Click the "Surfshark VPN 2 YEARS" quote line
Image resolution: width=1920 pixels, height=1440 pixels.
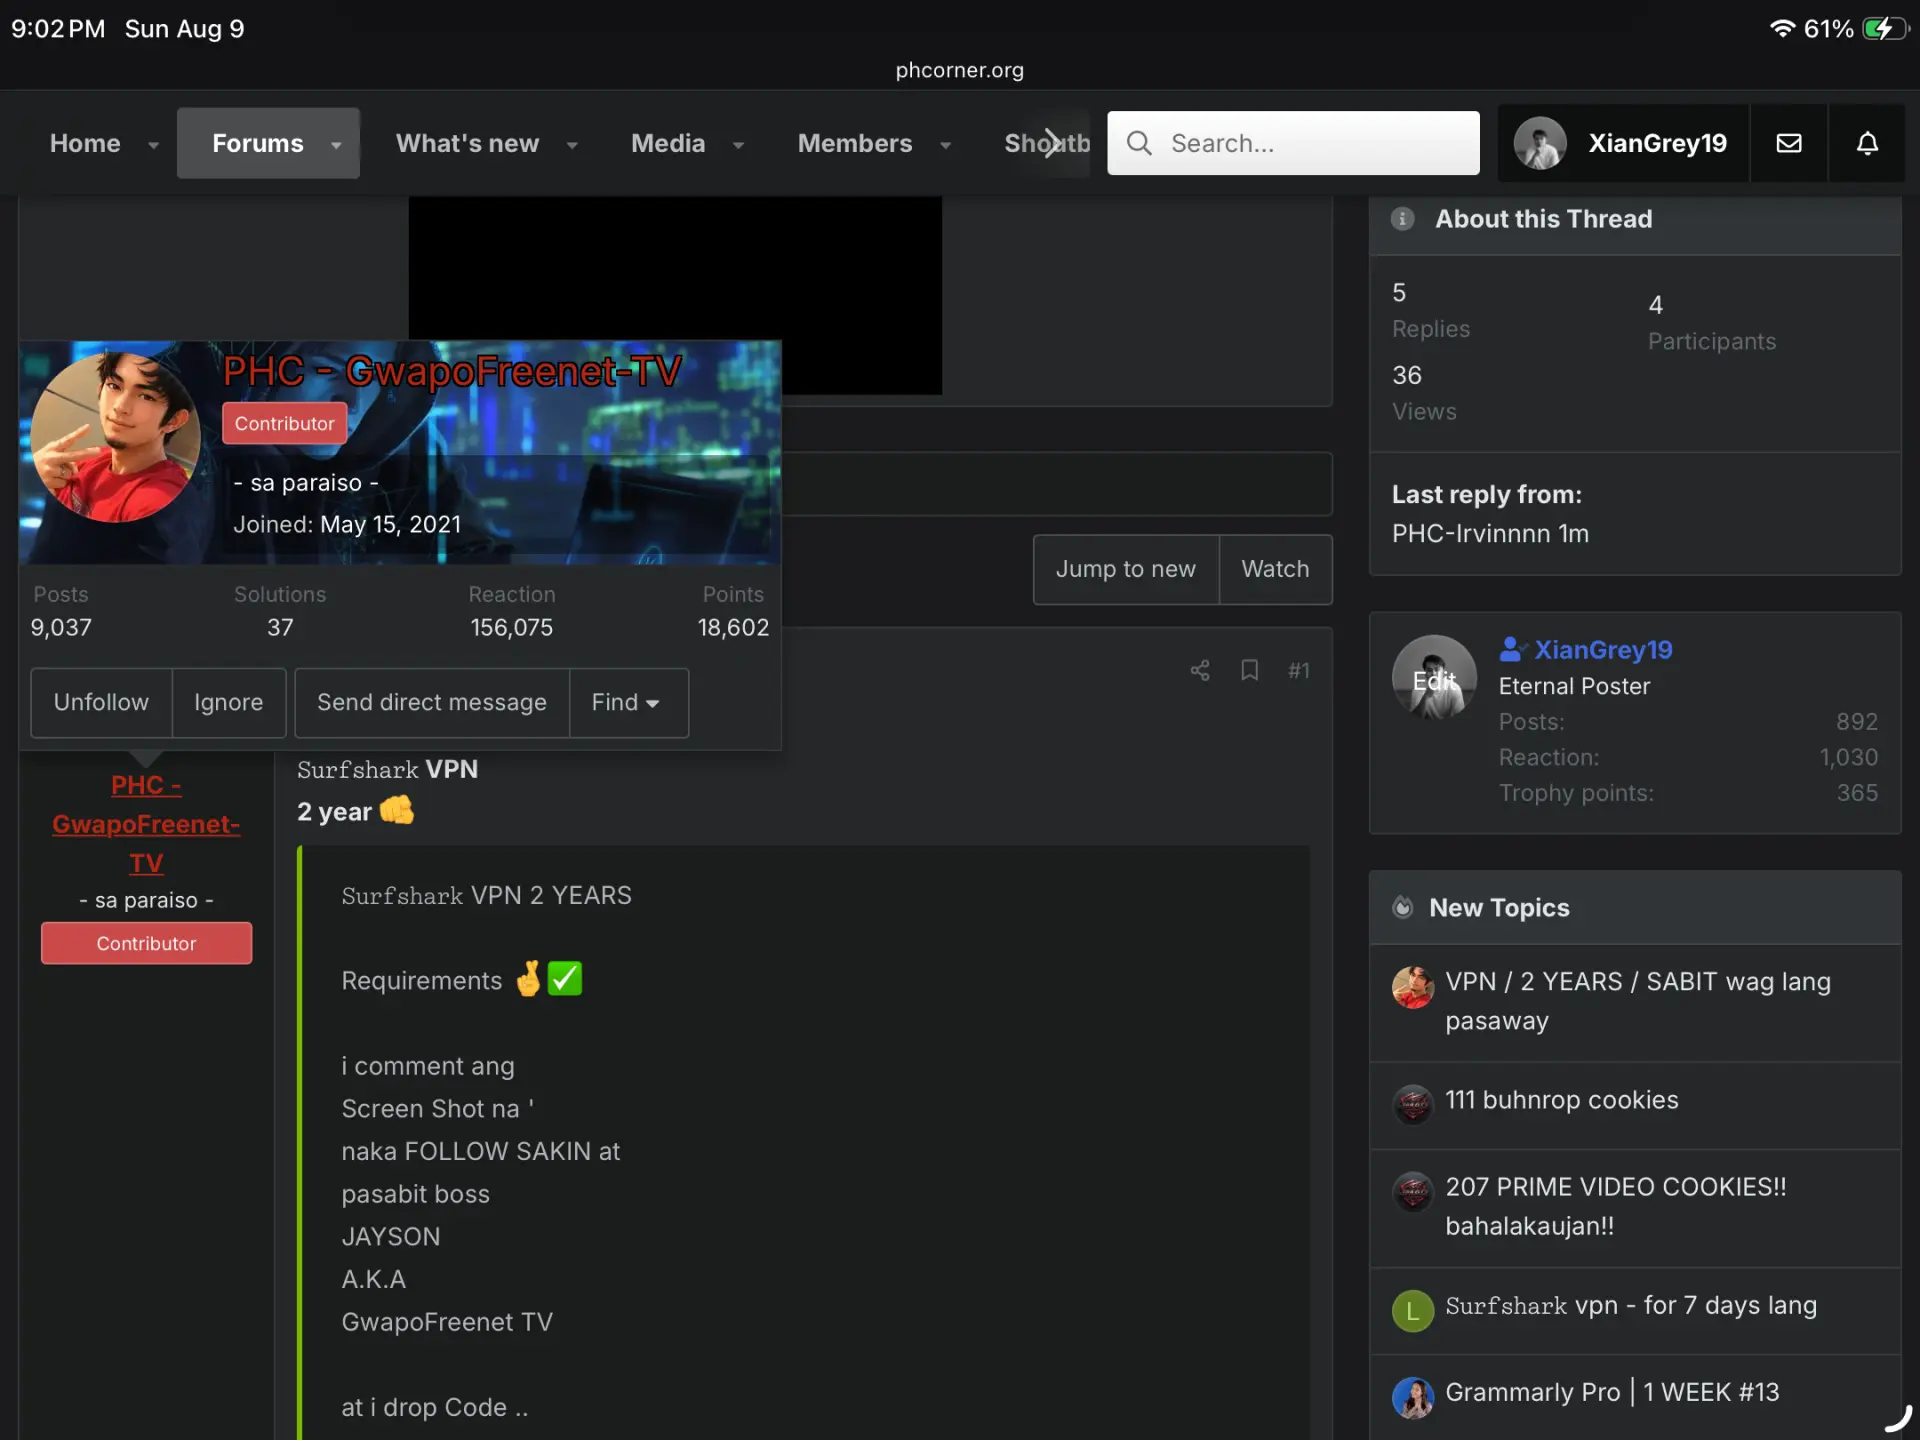[486, 895]
